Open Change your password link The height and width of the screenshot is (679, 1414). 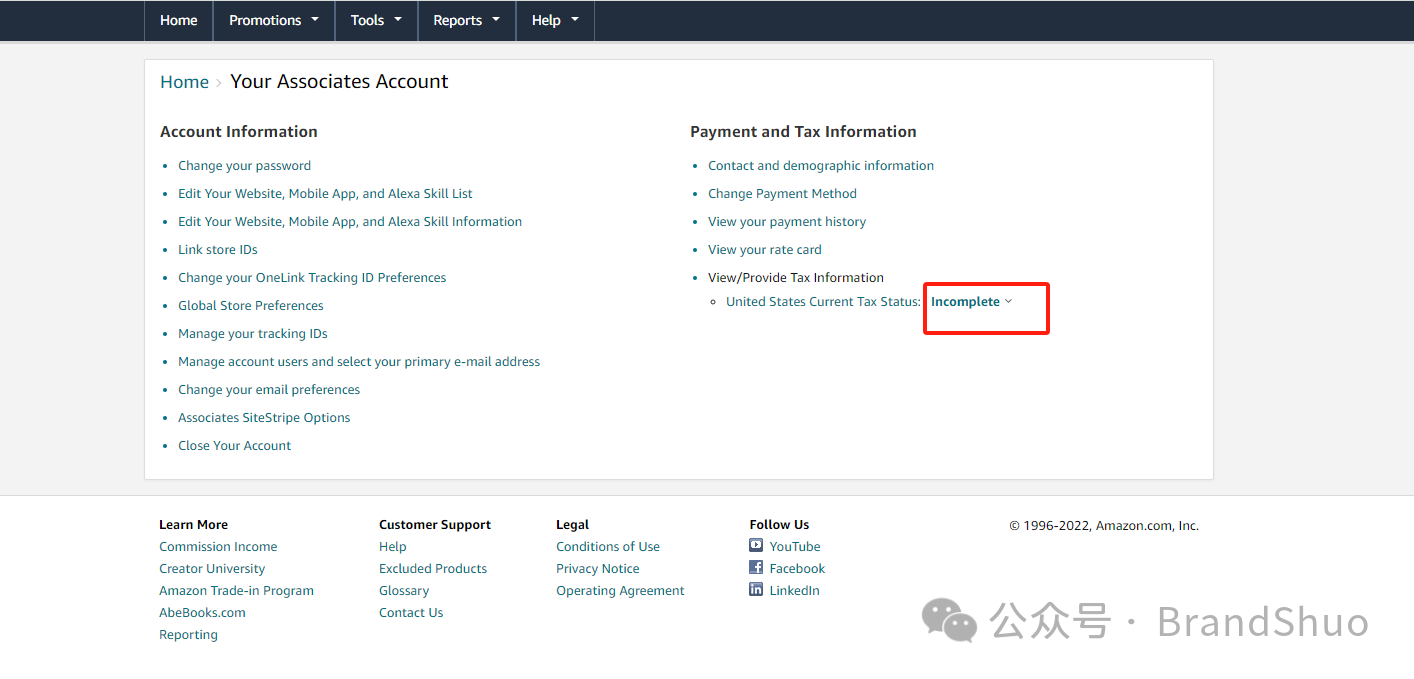coord(244,166)
